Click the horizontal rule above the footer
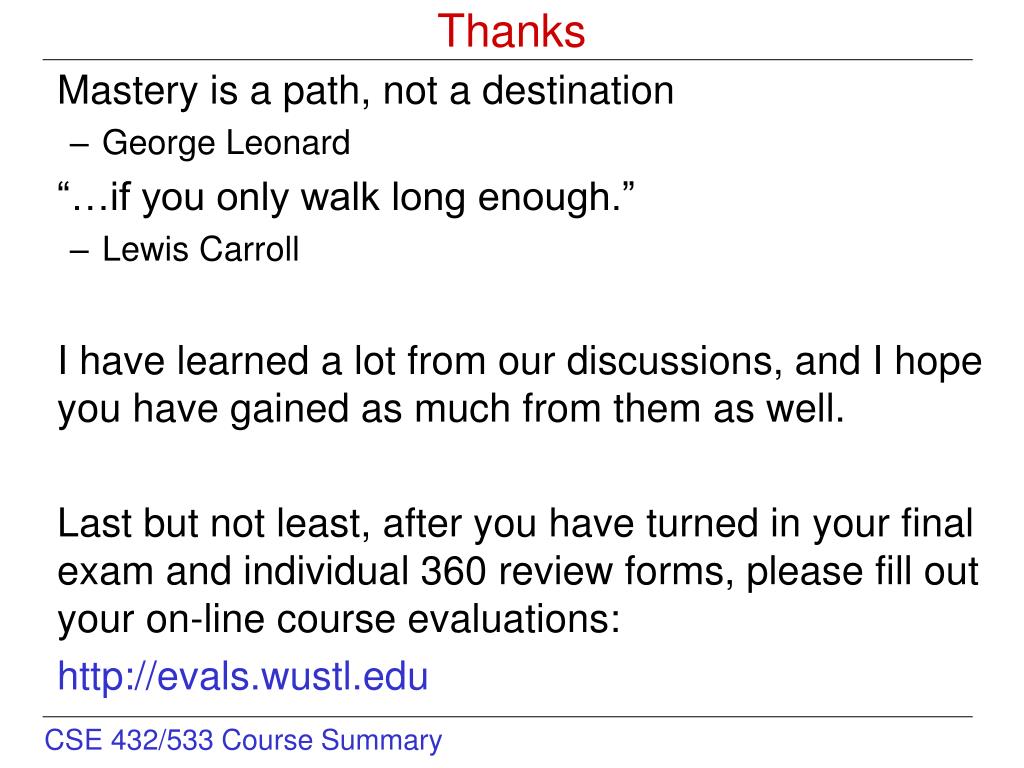Viewport: 1024px width, 768px height. click(507, 716)
